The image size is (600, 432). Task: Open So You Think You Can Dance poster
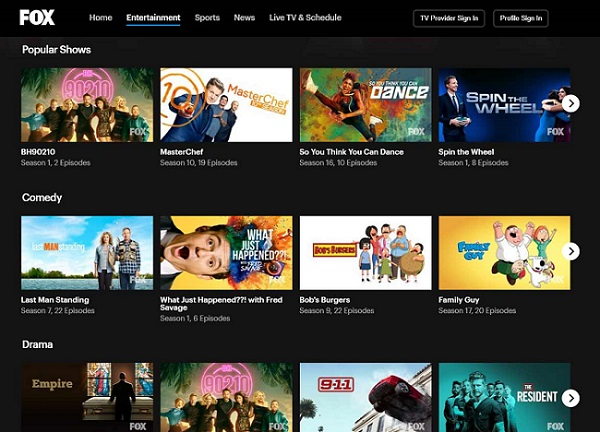(x=365, y=105)
